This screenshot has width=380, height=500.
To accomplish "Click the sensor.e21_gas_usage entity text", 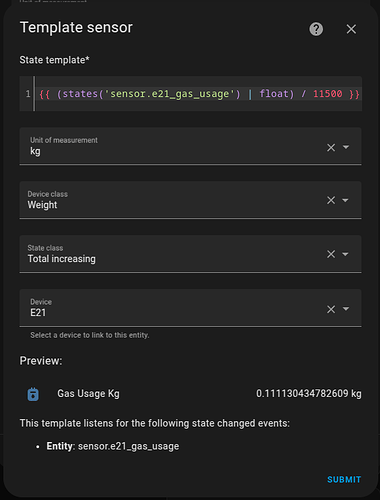I will 128,446.
